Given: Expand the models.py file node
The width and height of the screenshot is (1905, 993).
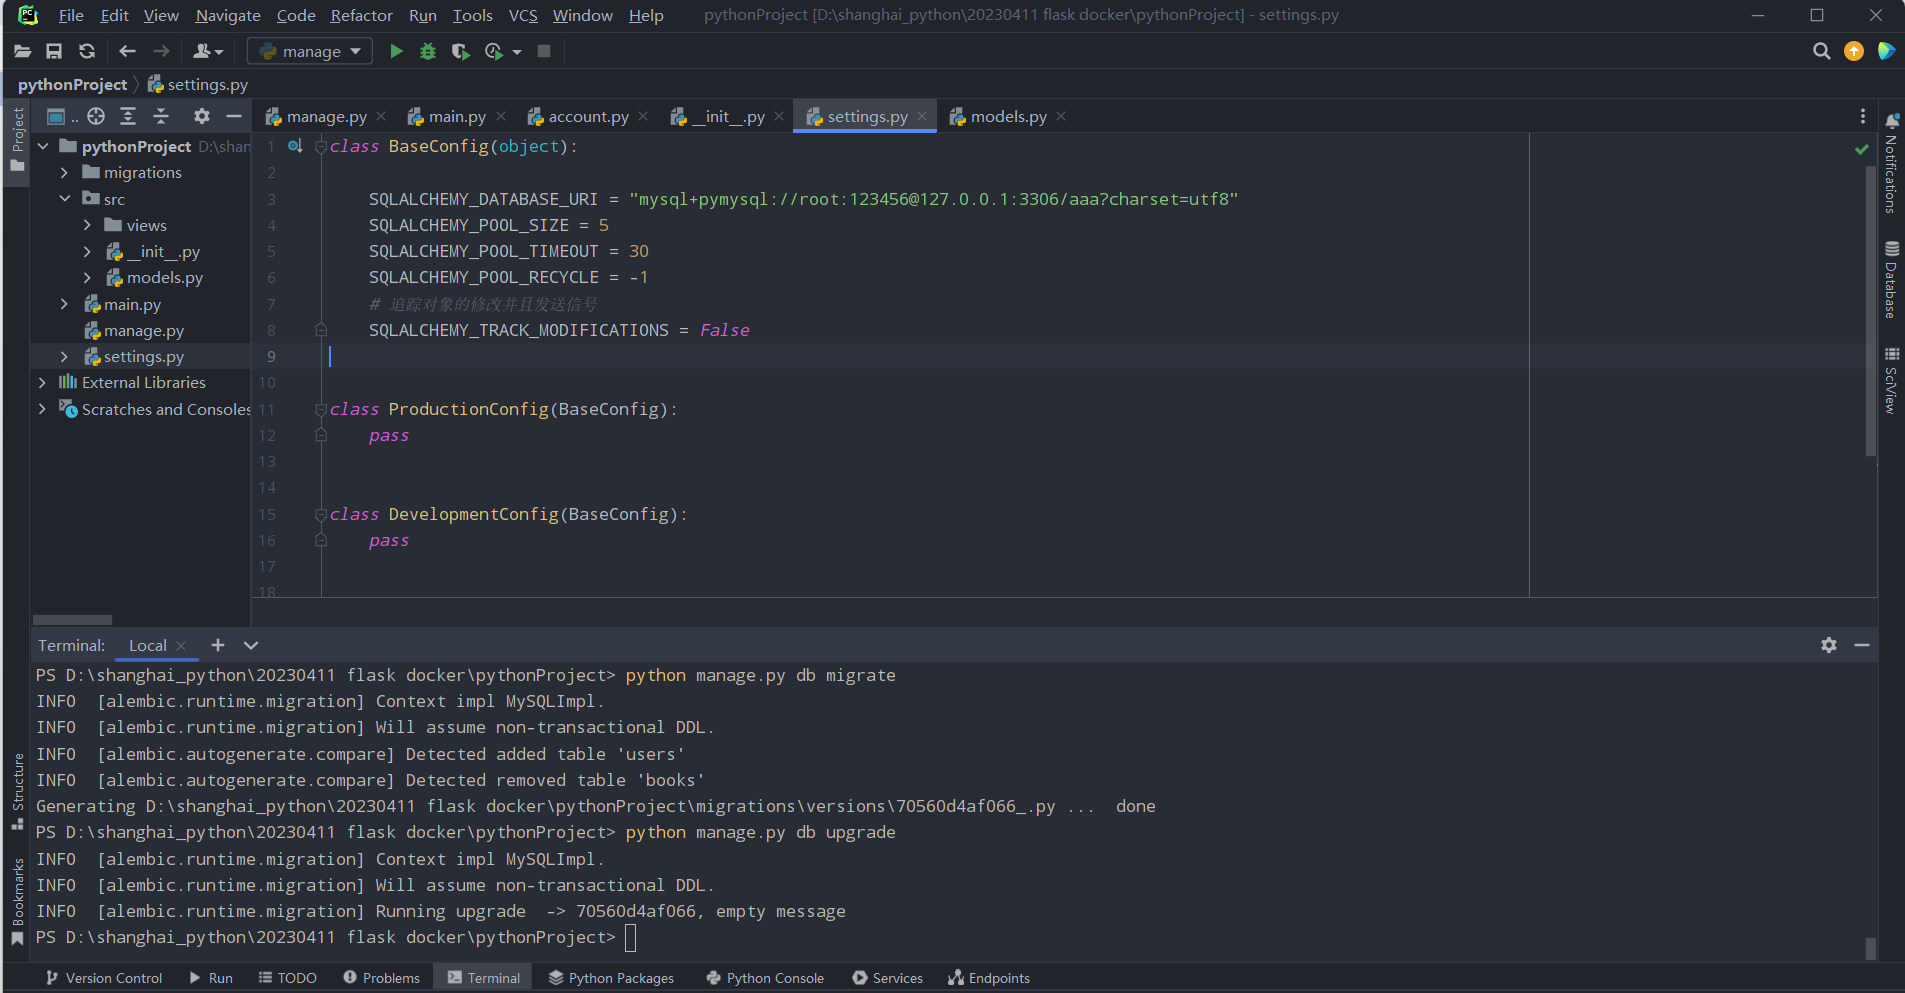Looking at the screenshot, I should coord(87,277).
